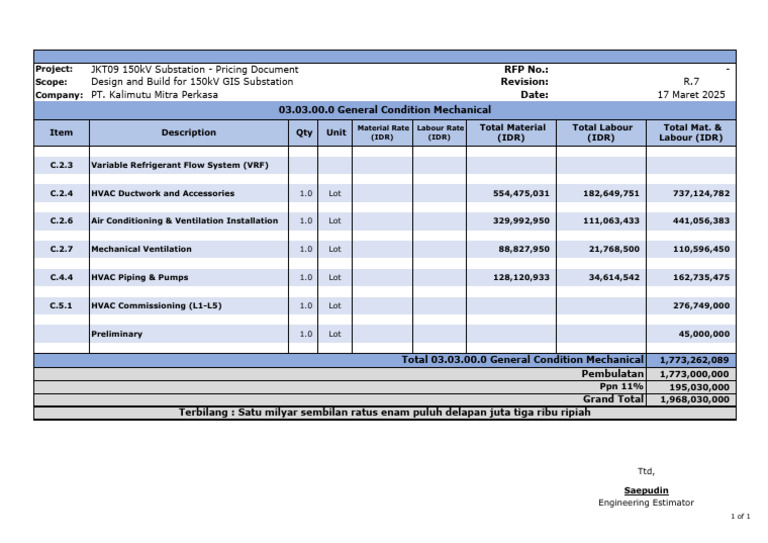Image resolution: width=768 pixels, height=543 pixels.
Task: Click the 'Total Material (IDR)' column header
Action: 512,132
